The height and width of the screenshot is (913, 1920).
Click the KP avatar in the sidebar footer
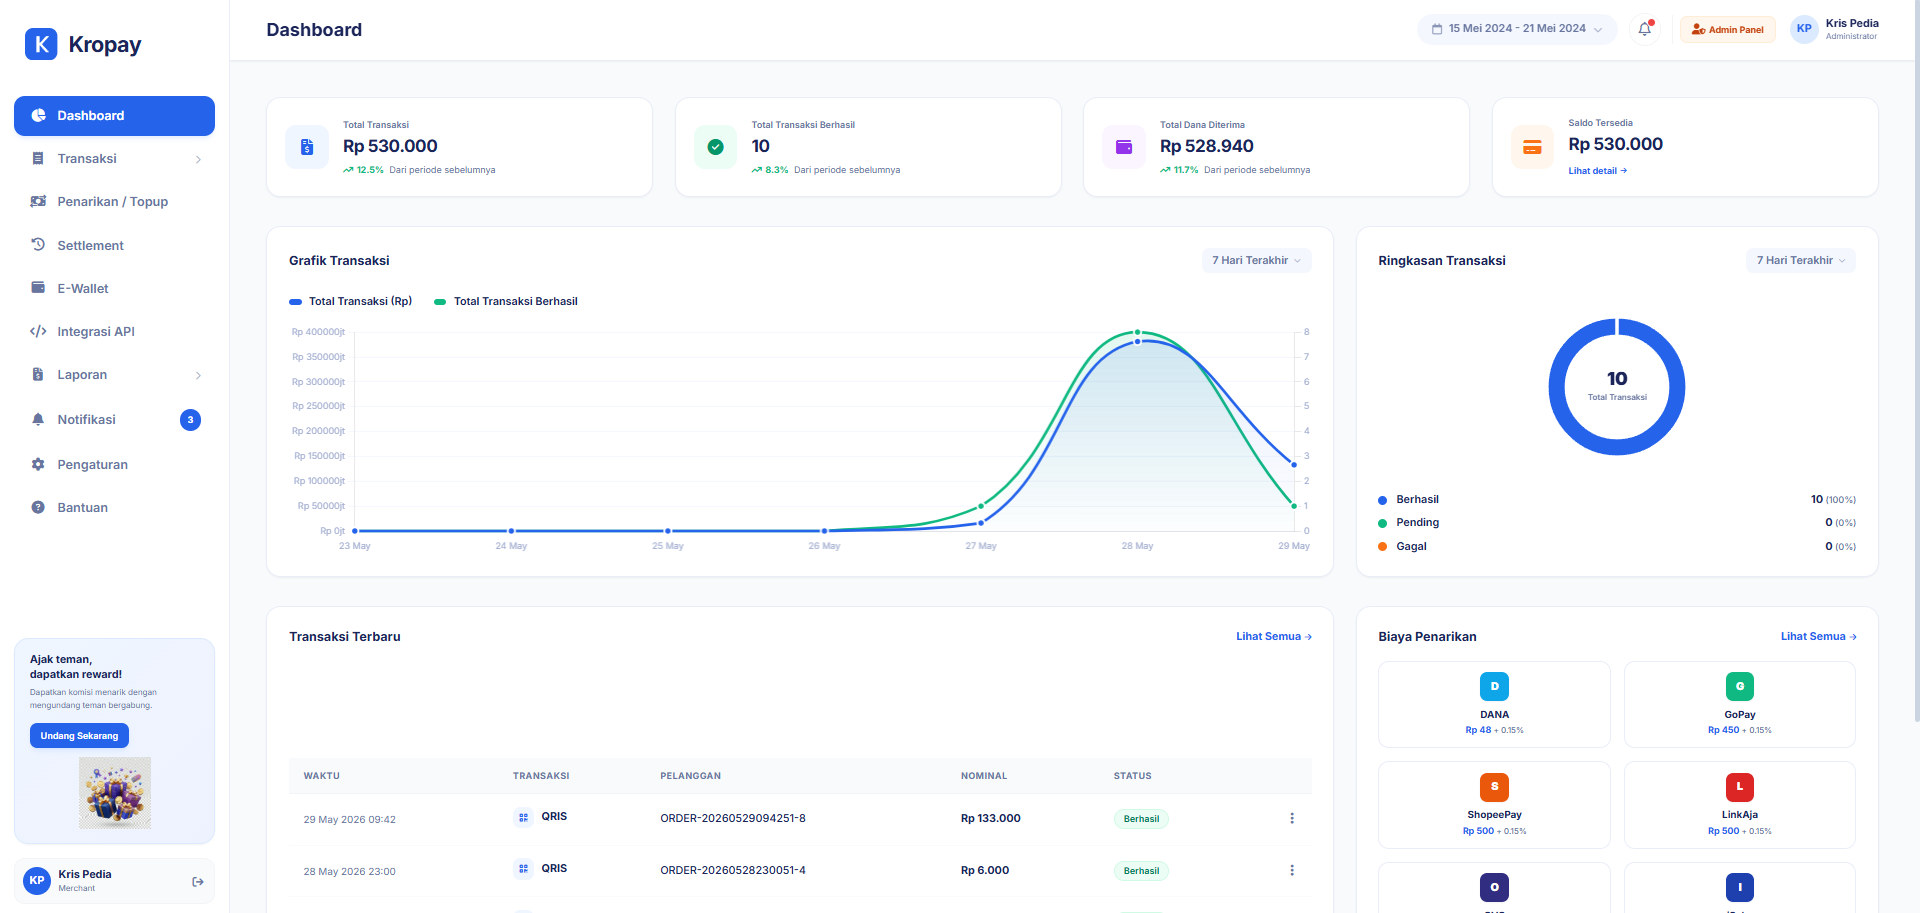[x=37, y=881]
